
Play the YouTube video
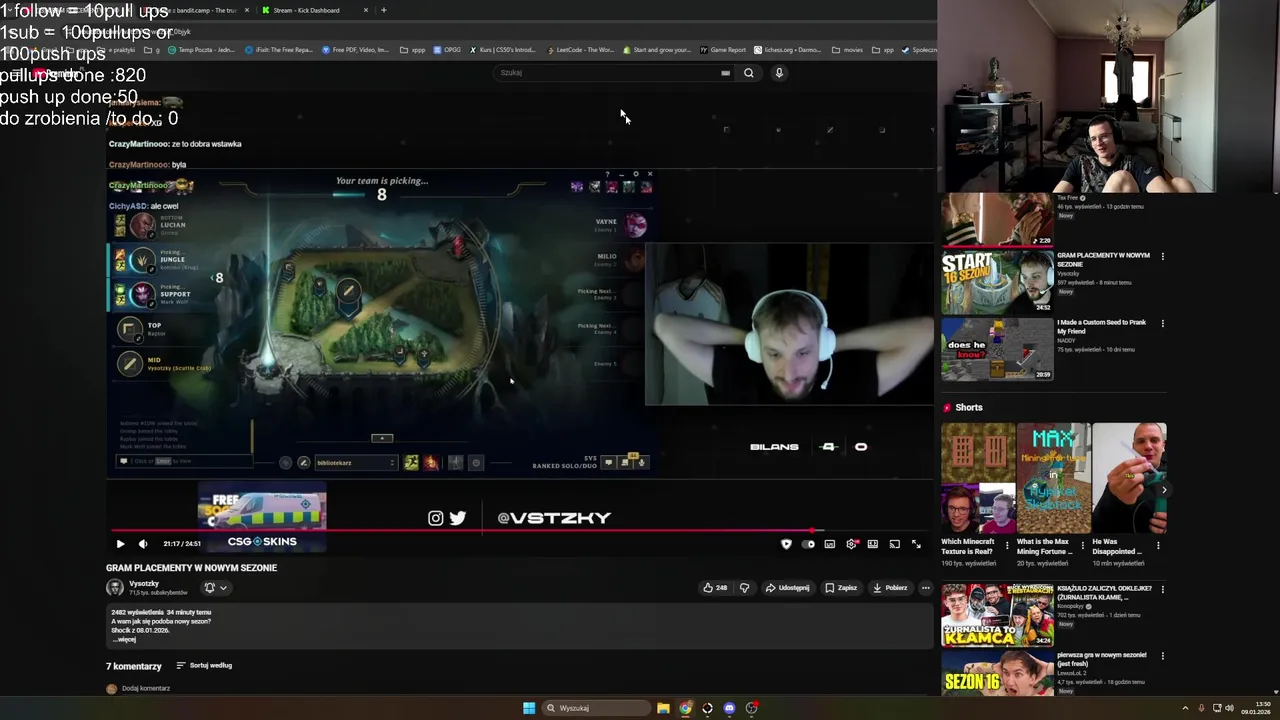pos(120,544)
